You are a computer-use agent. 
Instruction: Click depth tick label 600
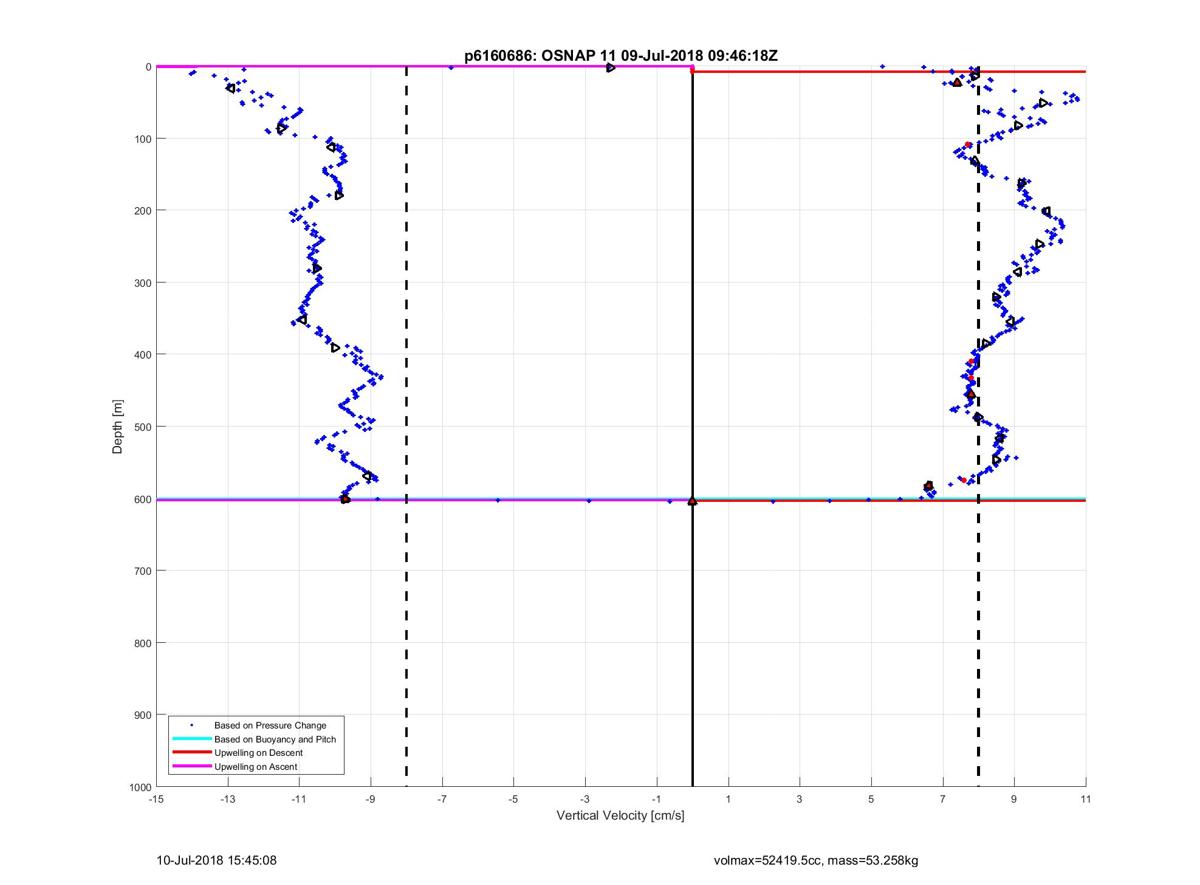coord(141,499)
